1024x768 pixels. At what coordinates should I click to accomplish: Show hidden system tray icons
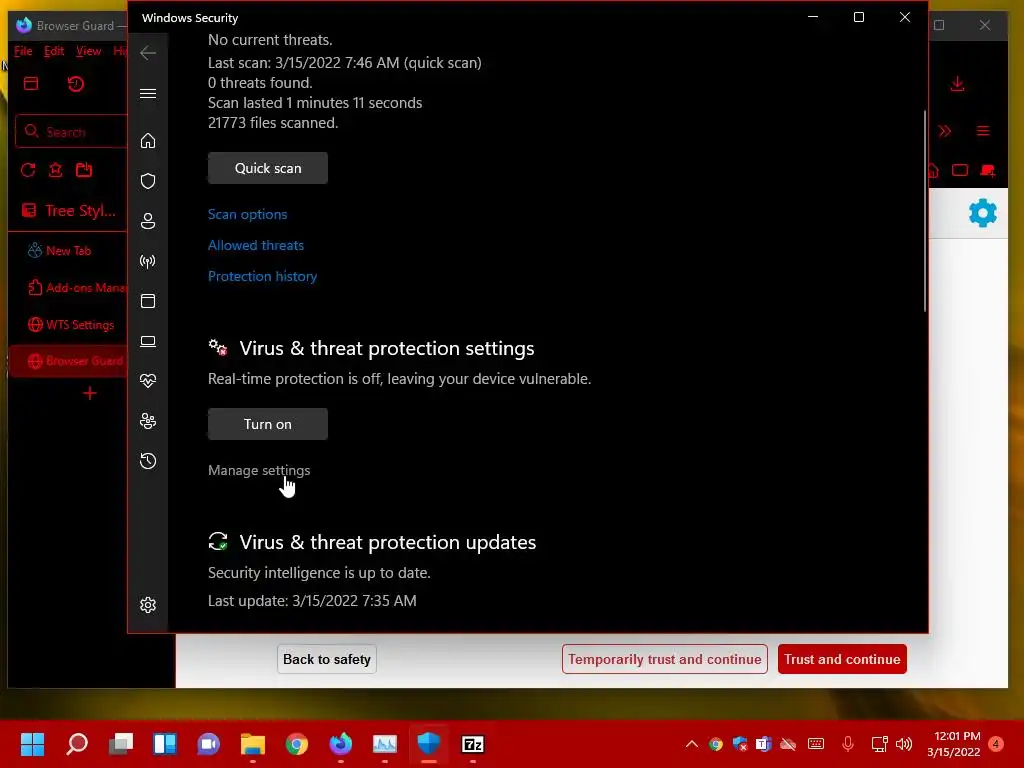tap(692, 744)
